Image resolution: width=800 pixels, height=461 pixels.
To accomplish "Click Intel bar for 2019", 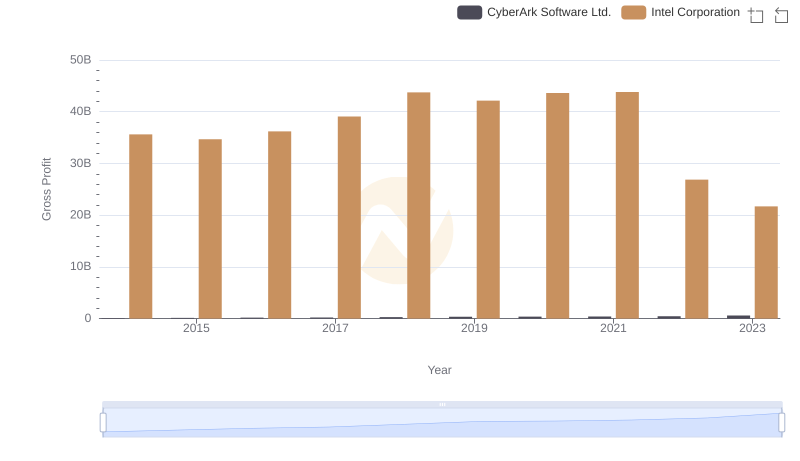I will (x=488, y=210).
